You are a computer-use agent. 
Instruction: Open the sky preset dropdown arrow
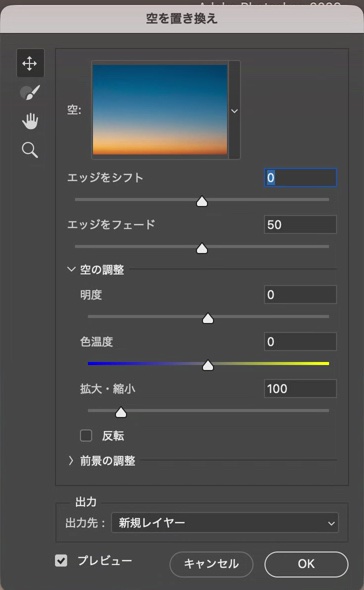(235, 111)
